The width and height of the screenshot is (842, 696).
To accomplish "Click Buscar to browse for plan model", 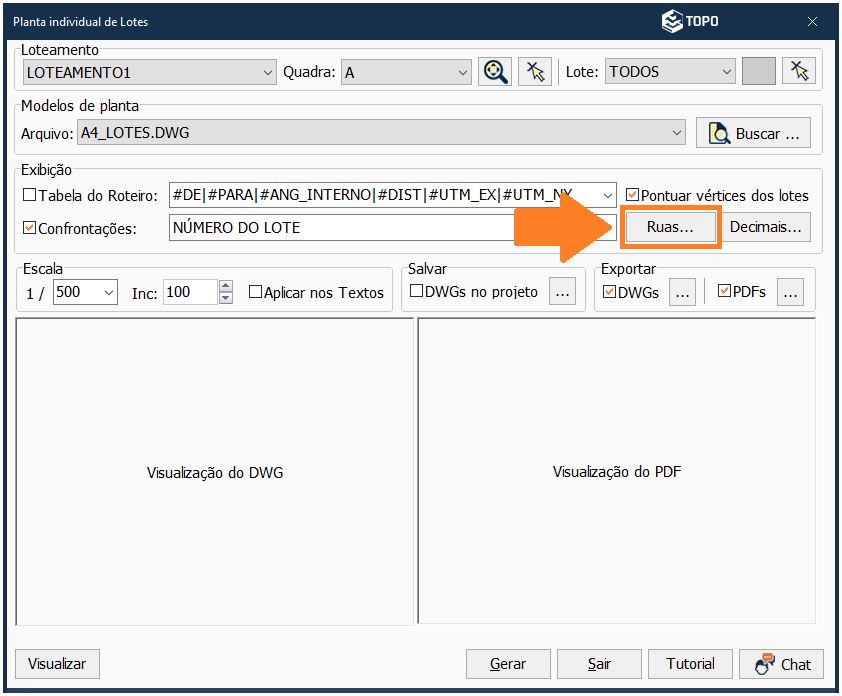I will click(x=753, y=133).
